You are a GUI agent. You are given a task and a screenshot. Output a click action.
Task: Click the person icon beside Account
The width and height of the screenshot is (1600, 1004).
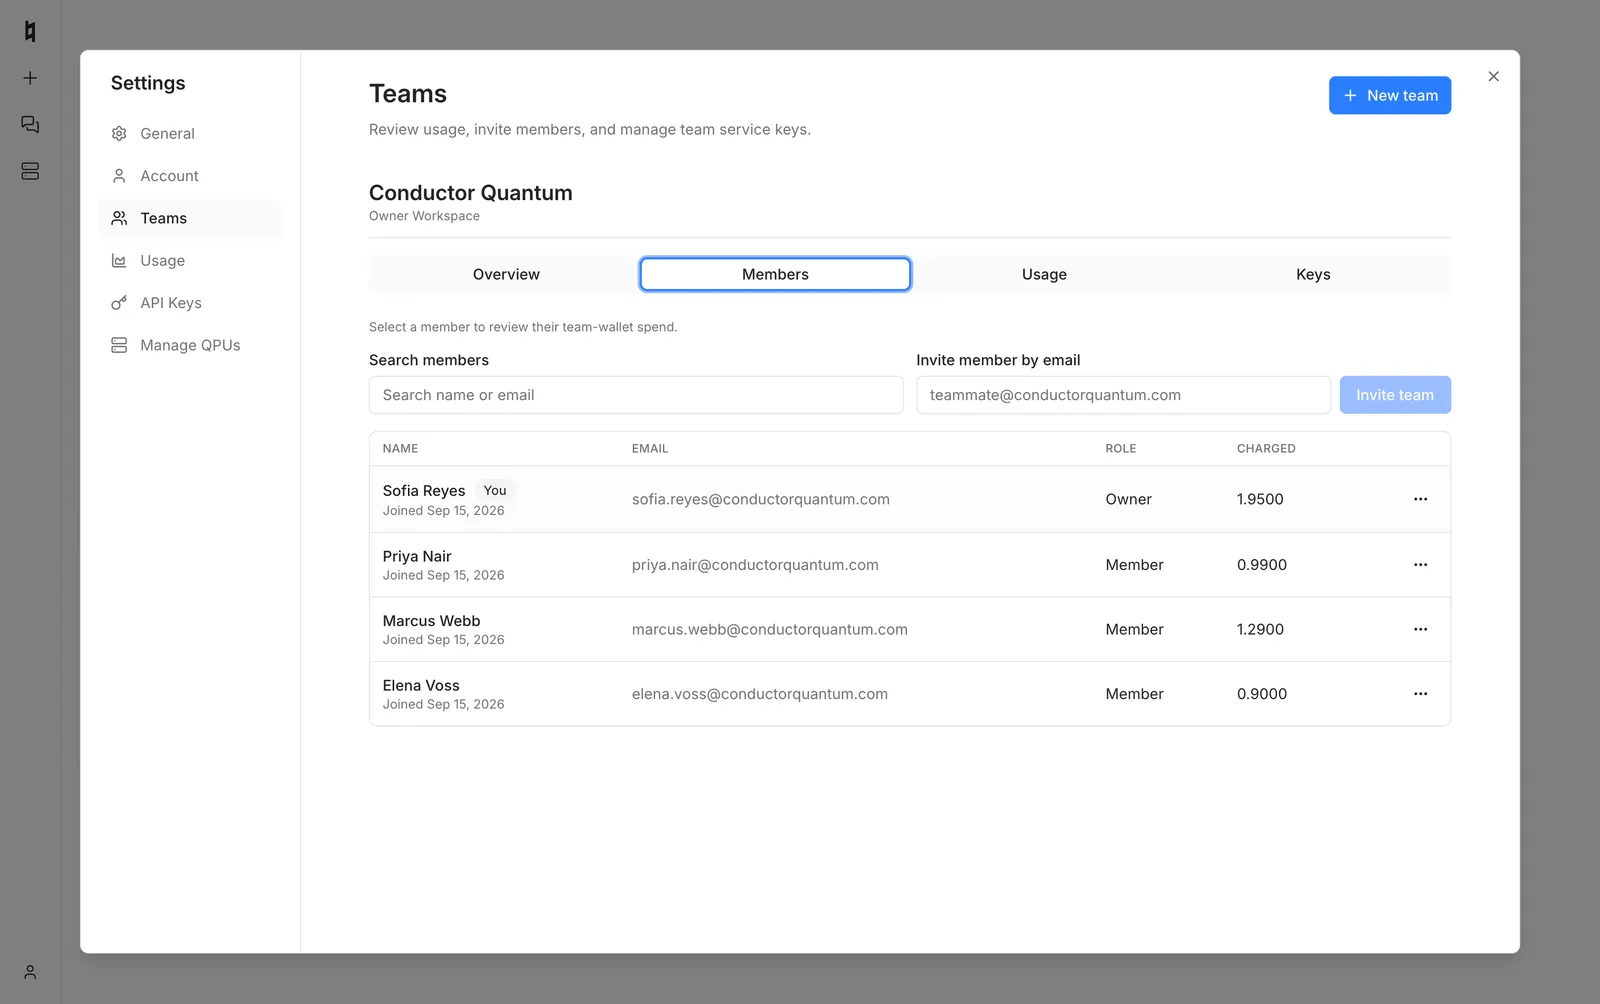coord(119,176)
